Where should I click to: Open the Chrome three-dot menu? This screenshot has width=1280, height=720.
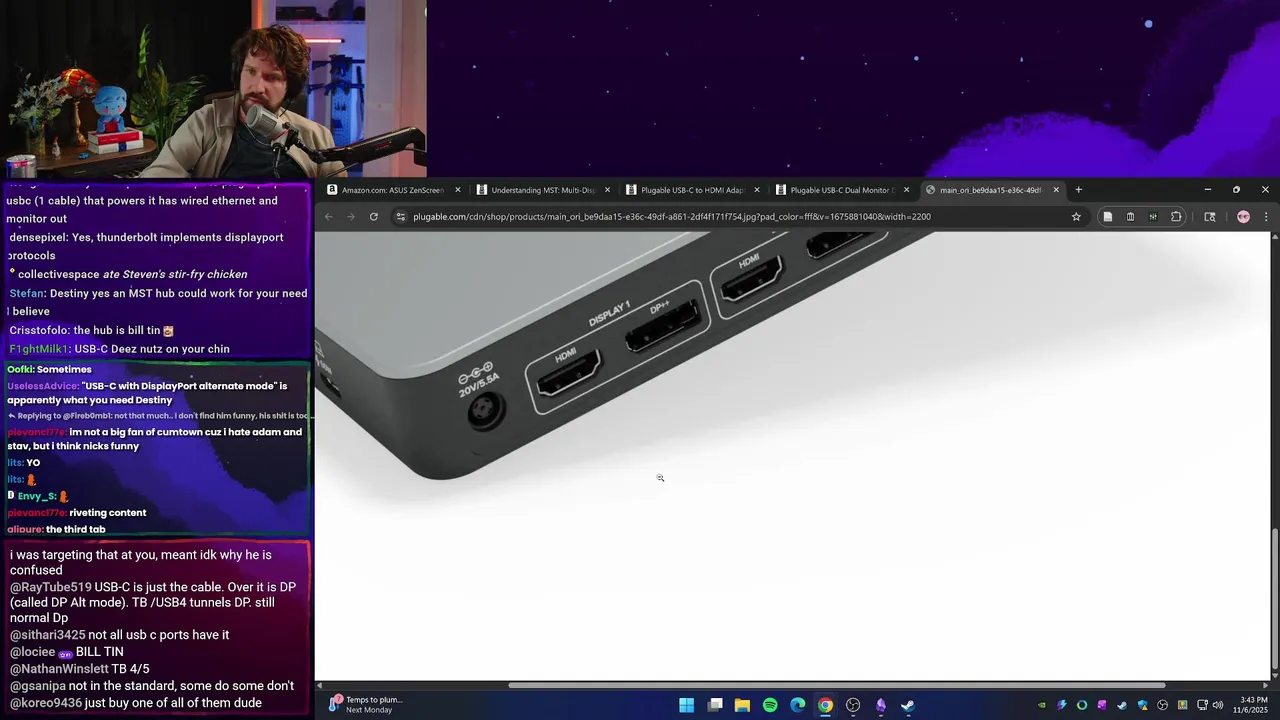(x=1266, y=216)
